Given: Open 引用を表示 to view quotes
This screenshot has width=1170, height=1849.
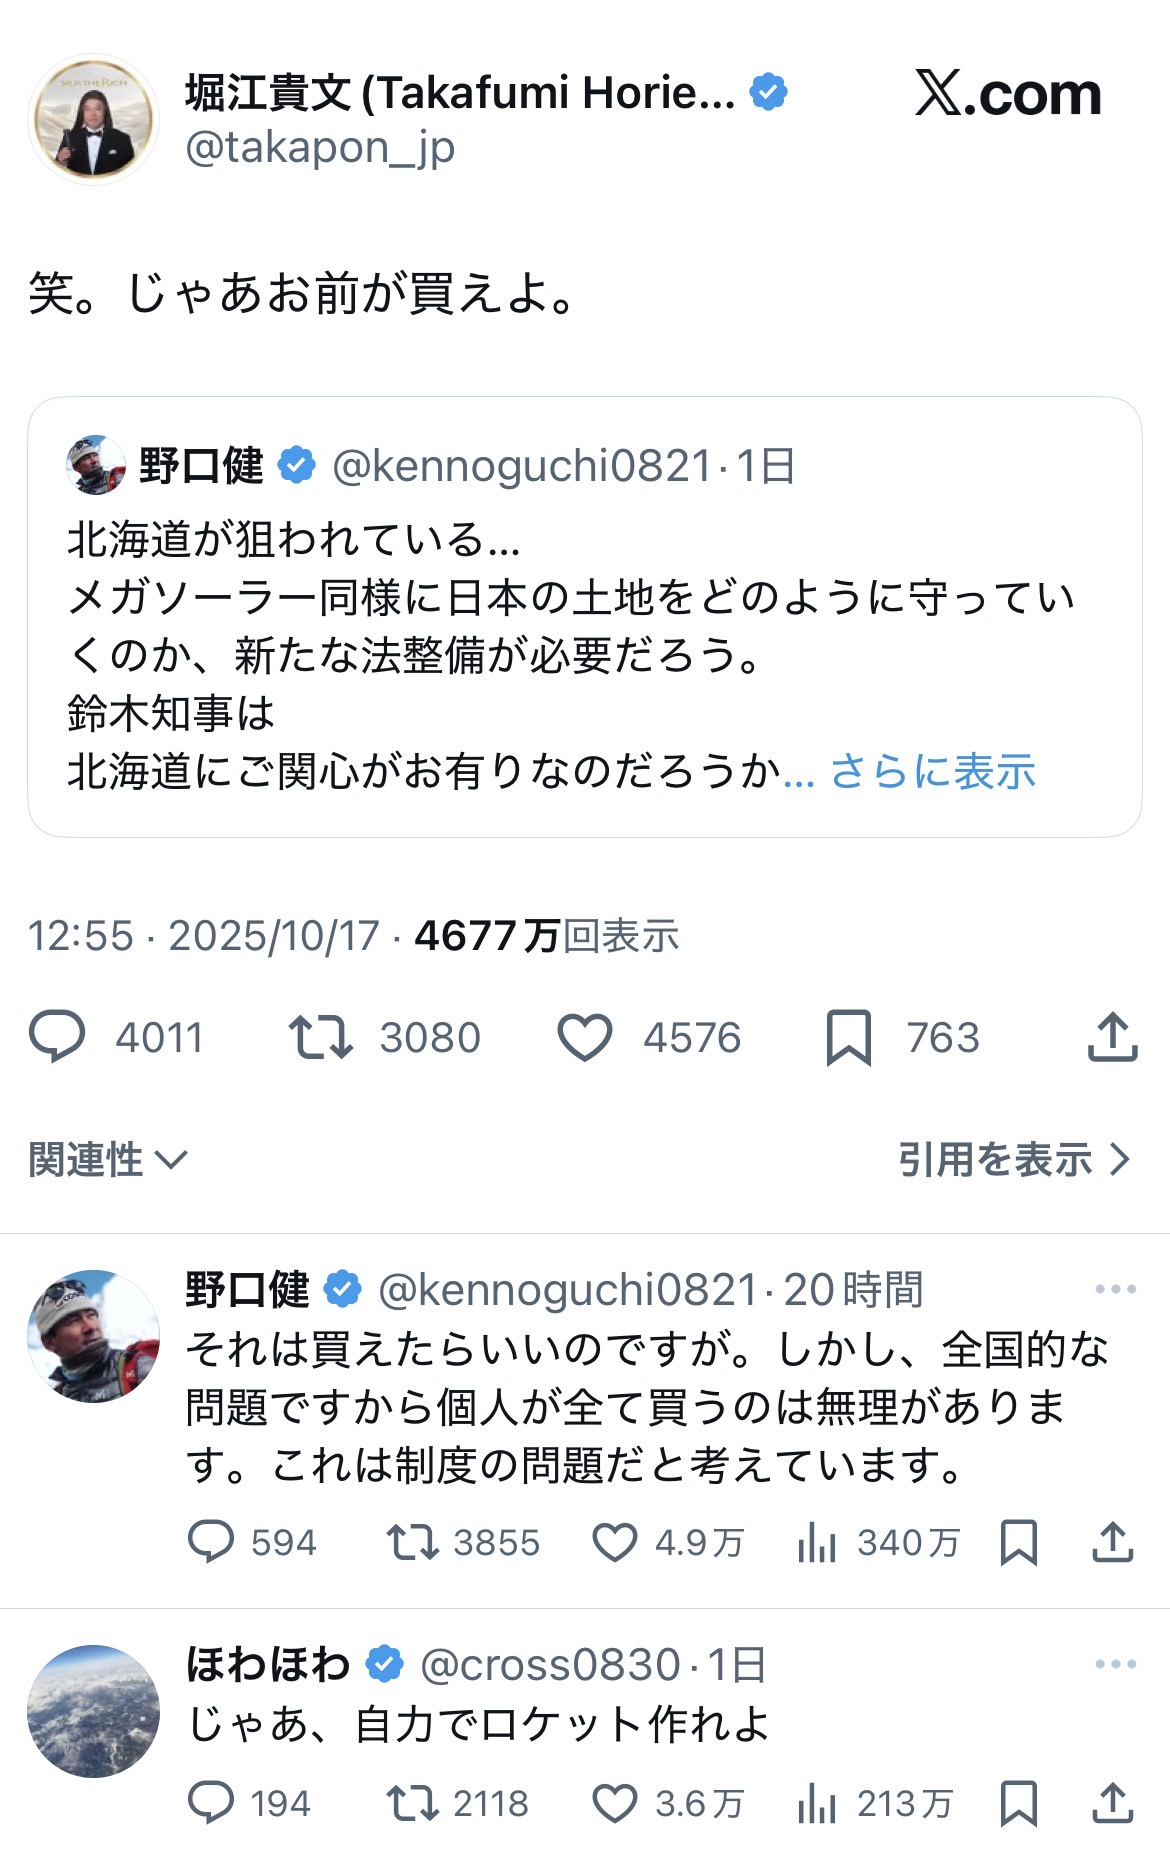Looking at the screenshot, I should click(x=1013, y=1160).
